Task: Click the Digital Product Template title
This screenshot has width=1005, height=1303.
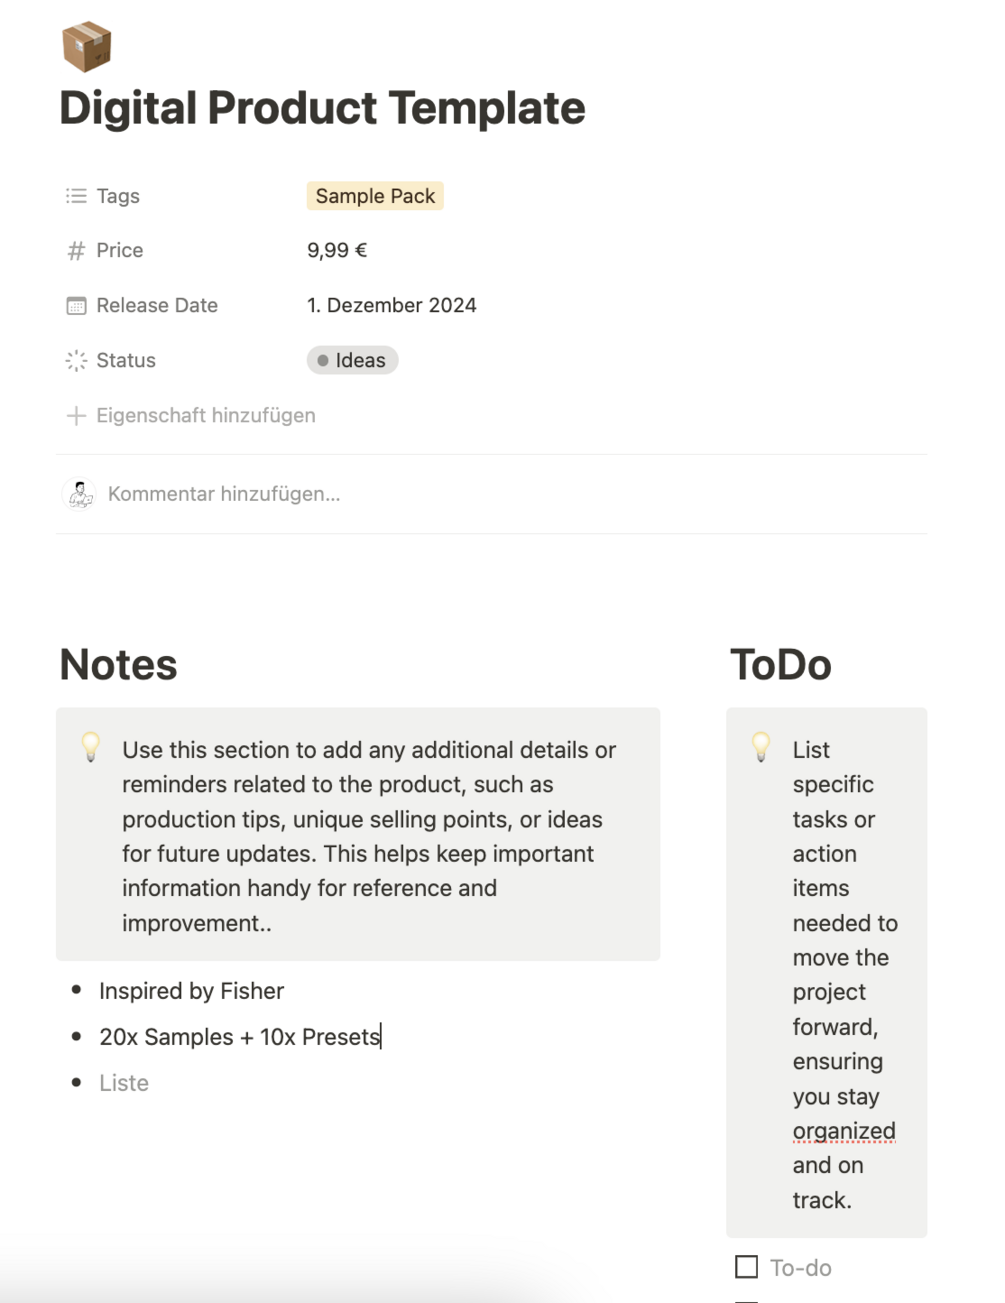Action: (x=322, y=108)
